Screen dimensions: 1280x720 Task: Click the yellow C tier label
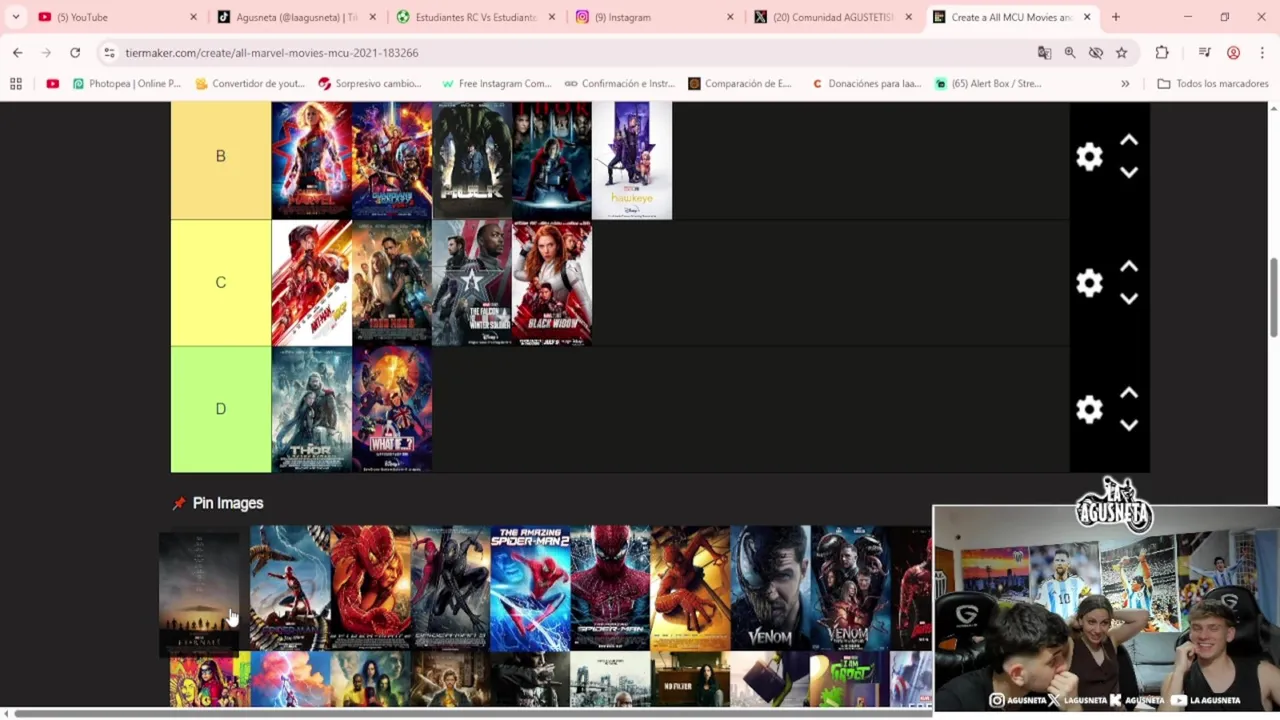tap(221, 283)
